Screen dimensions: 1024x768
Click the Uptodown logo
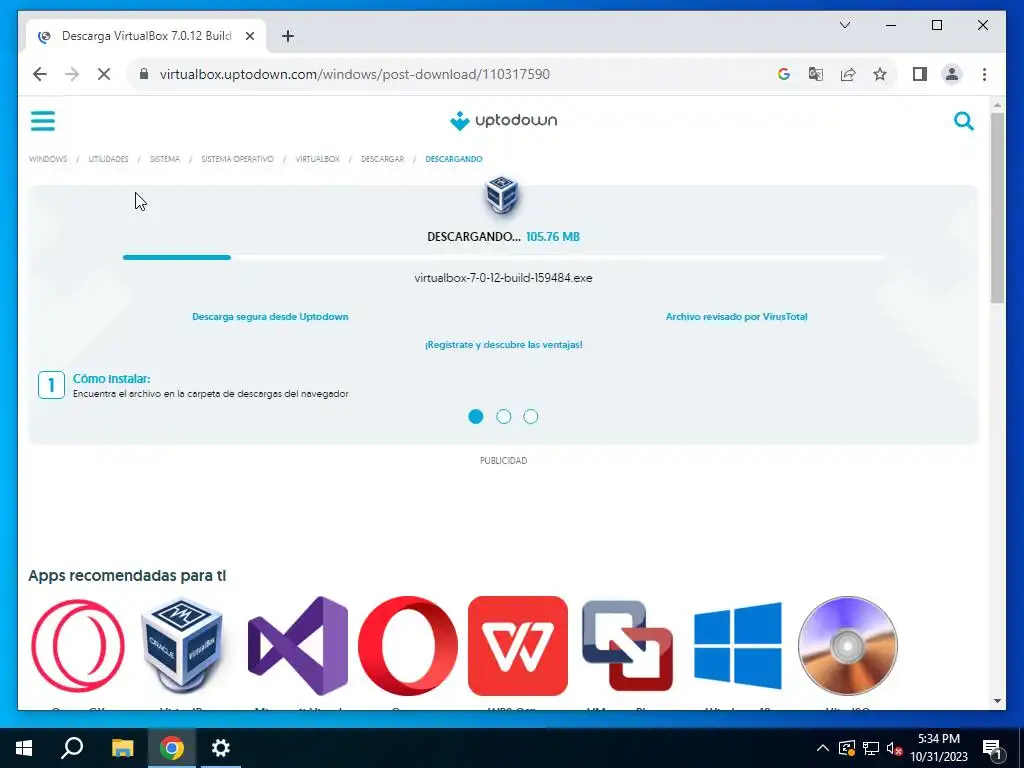[504, 121]
